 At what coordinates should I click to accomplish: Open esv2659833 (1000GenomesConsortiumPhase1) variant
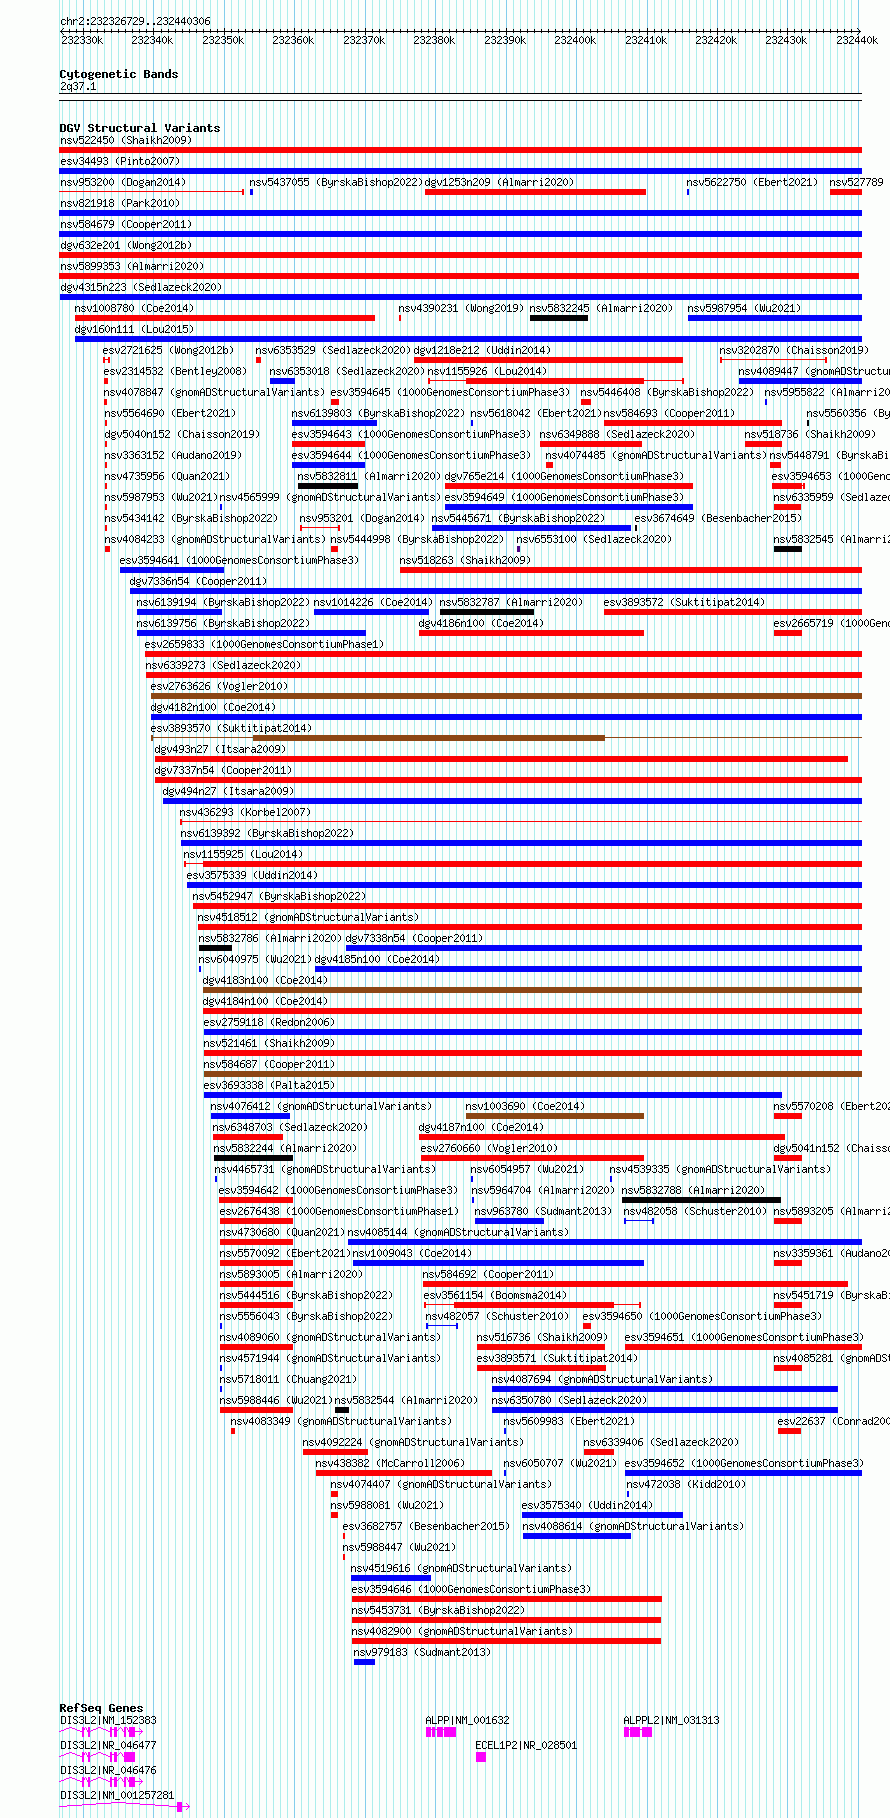tap(264, 644)
